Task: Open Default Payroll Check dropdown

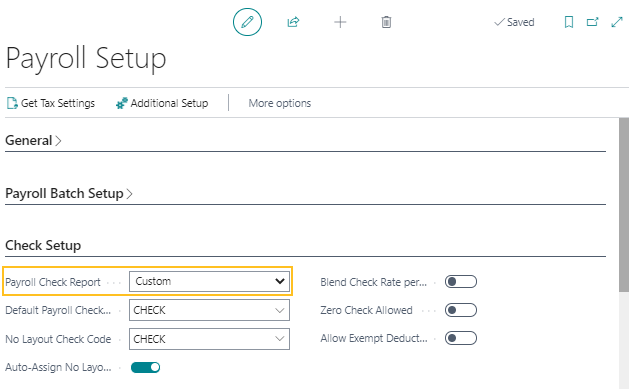Action: coord(209,310)
